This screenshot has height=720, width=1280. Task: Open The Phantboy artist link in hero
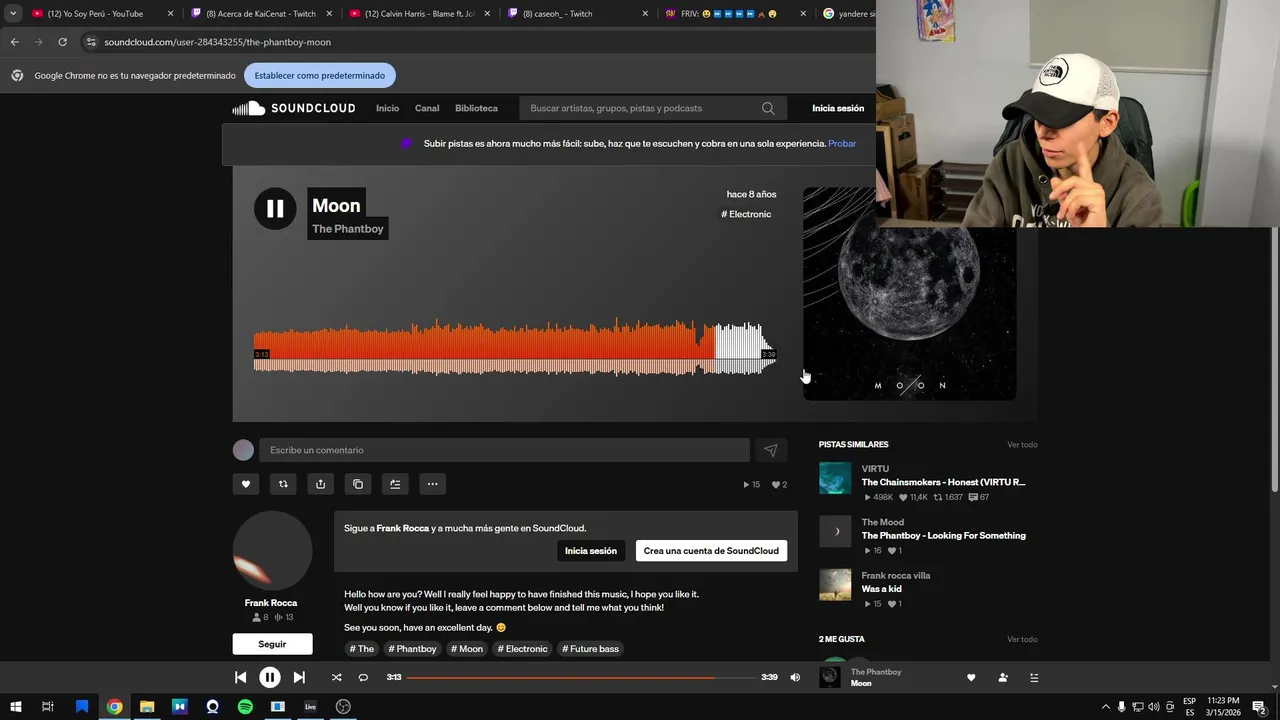pyautogui.click(x=347, y=229)
